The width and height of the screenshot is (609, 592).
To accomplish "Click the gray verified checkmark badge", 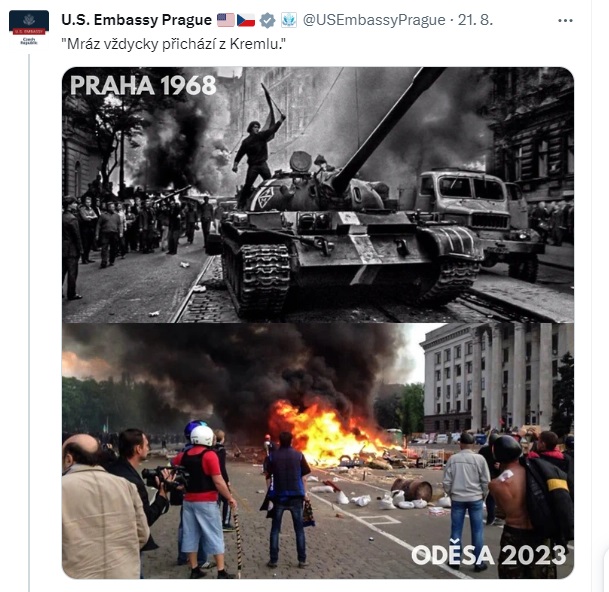I will click(x=267, y=20).
